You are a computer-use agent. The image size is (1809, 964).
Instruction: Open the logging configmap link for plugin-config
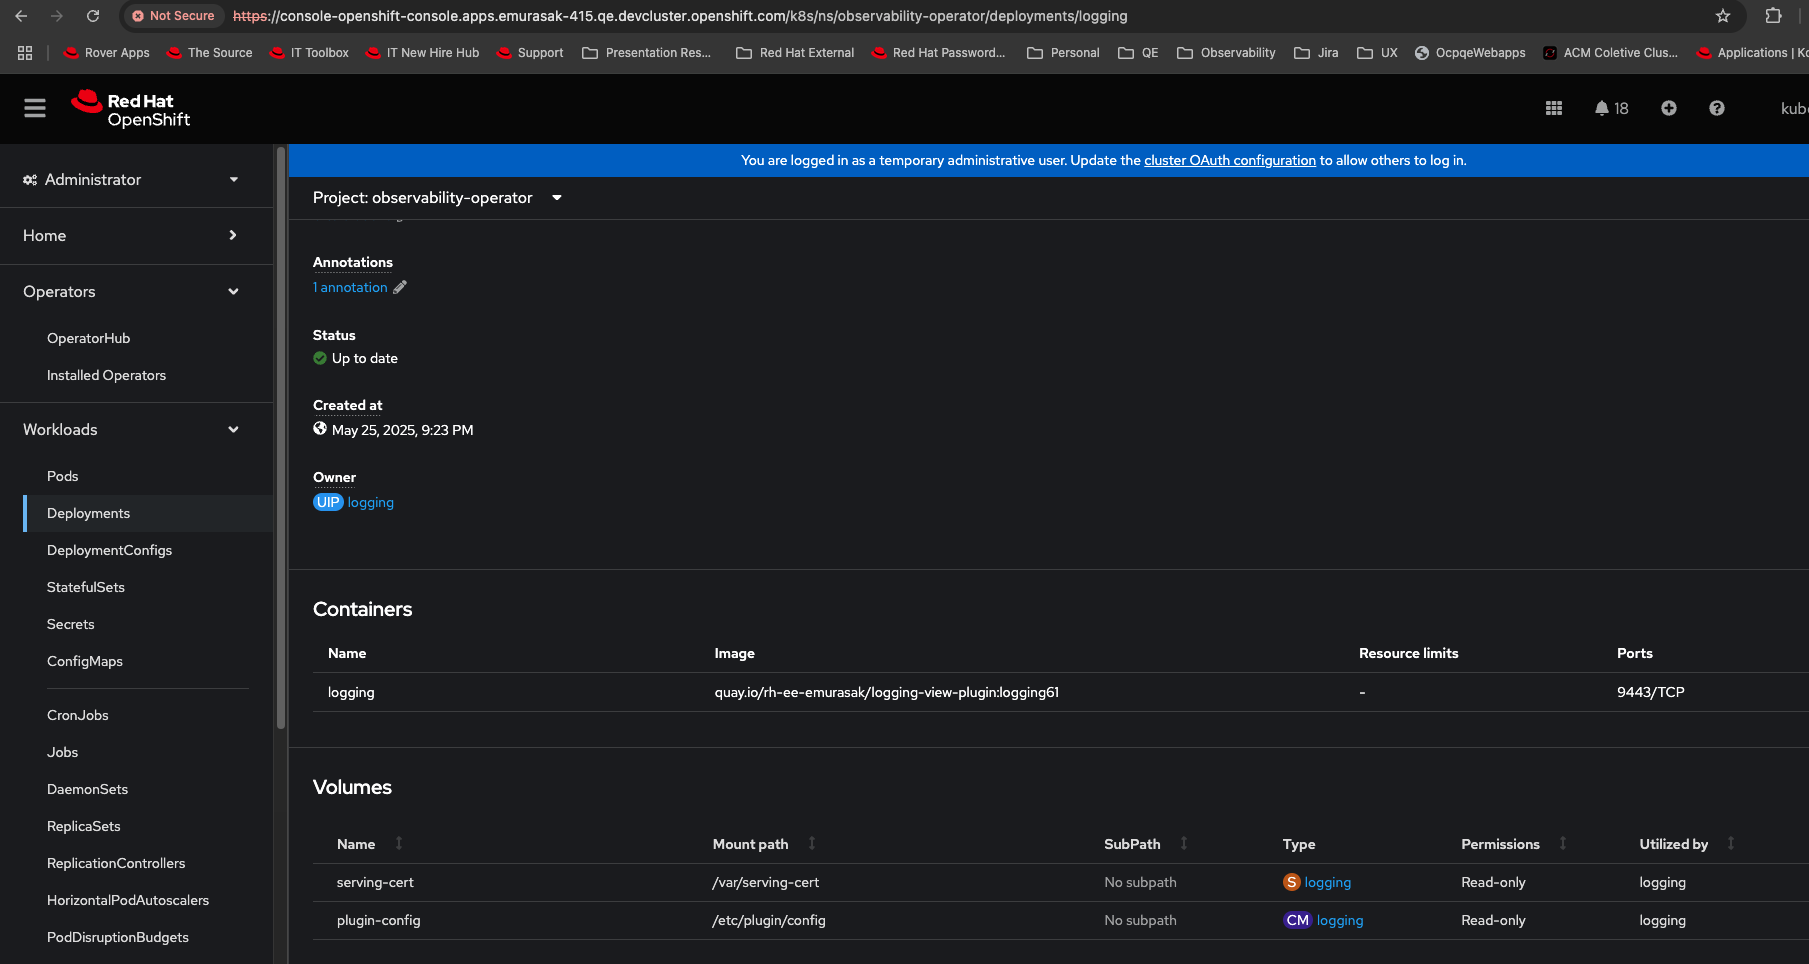coord(1340,920)
